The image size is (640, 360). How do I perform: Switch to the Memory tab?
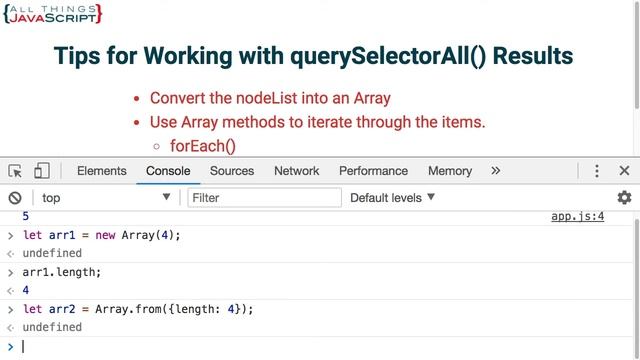click(450, 171)
